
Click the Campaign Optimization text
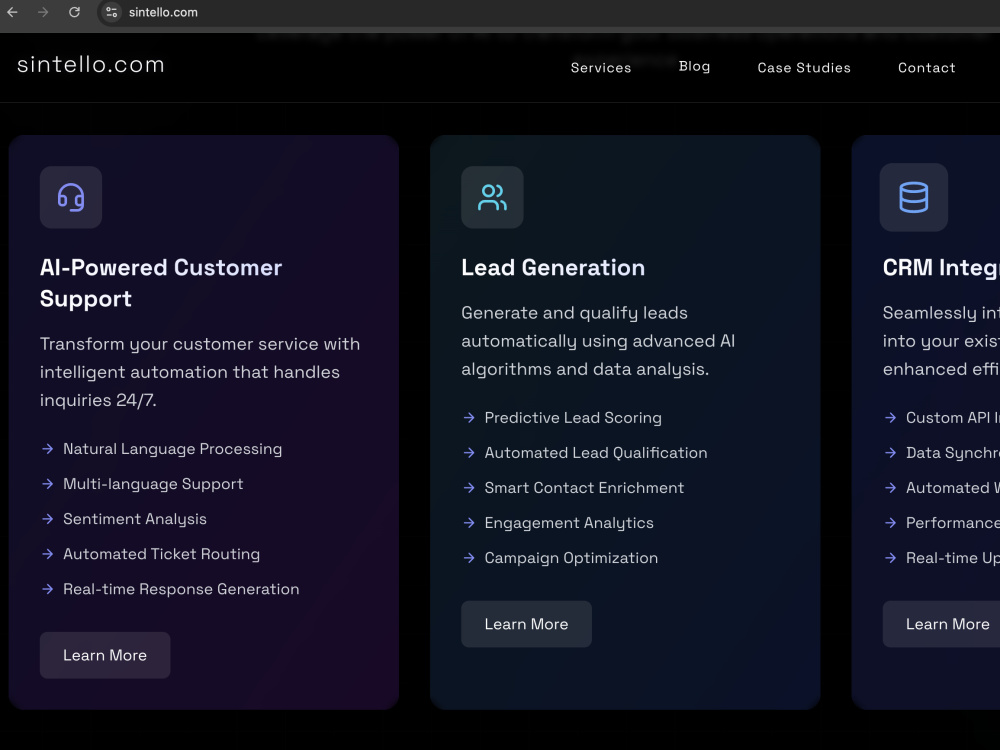coord(571,558)
